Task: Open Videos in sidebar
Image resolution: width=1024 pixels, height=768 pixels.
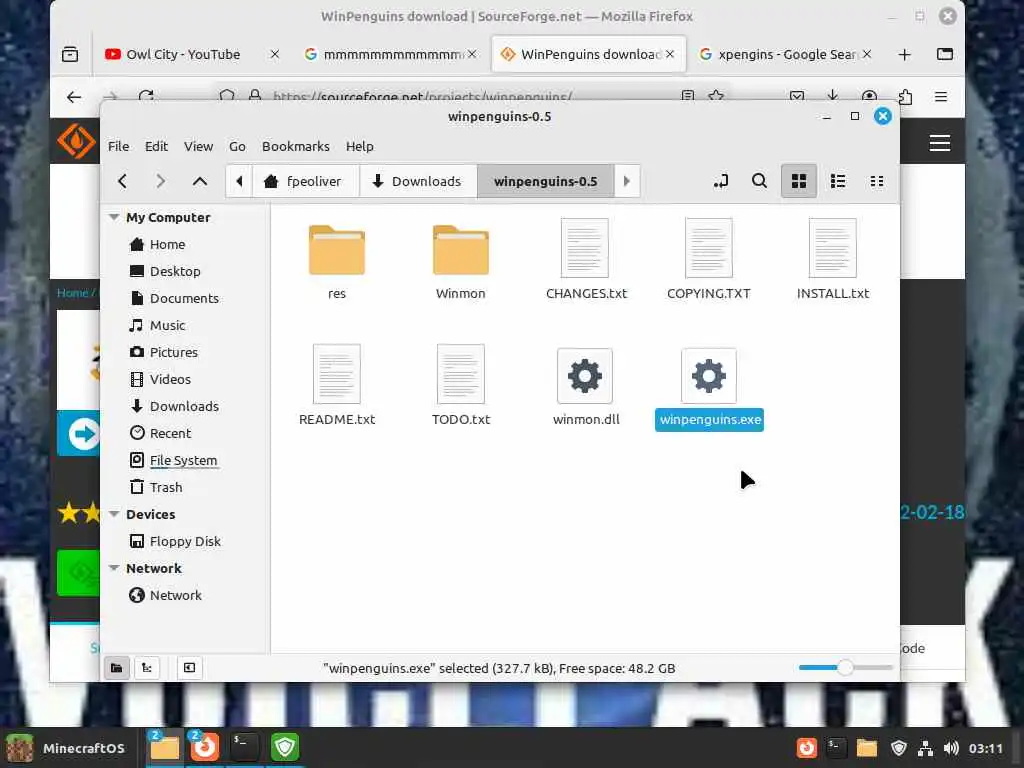Action: [170, 379]
